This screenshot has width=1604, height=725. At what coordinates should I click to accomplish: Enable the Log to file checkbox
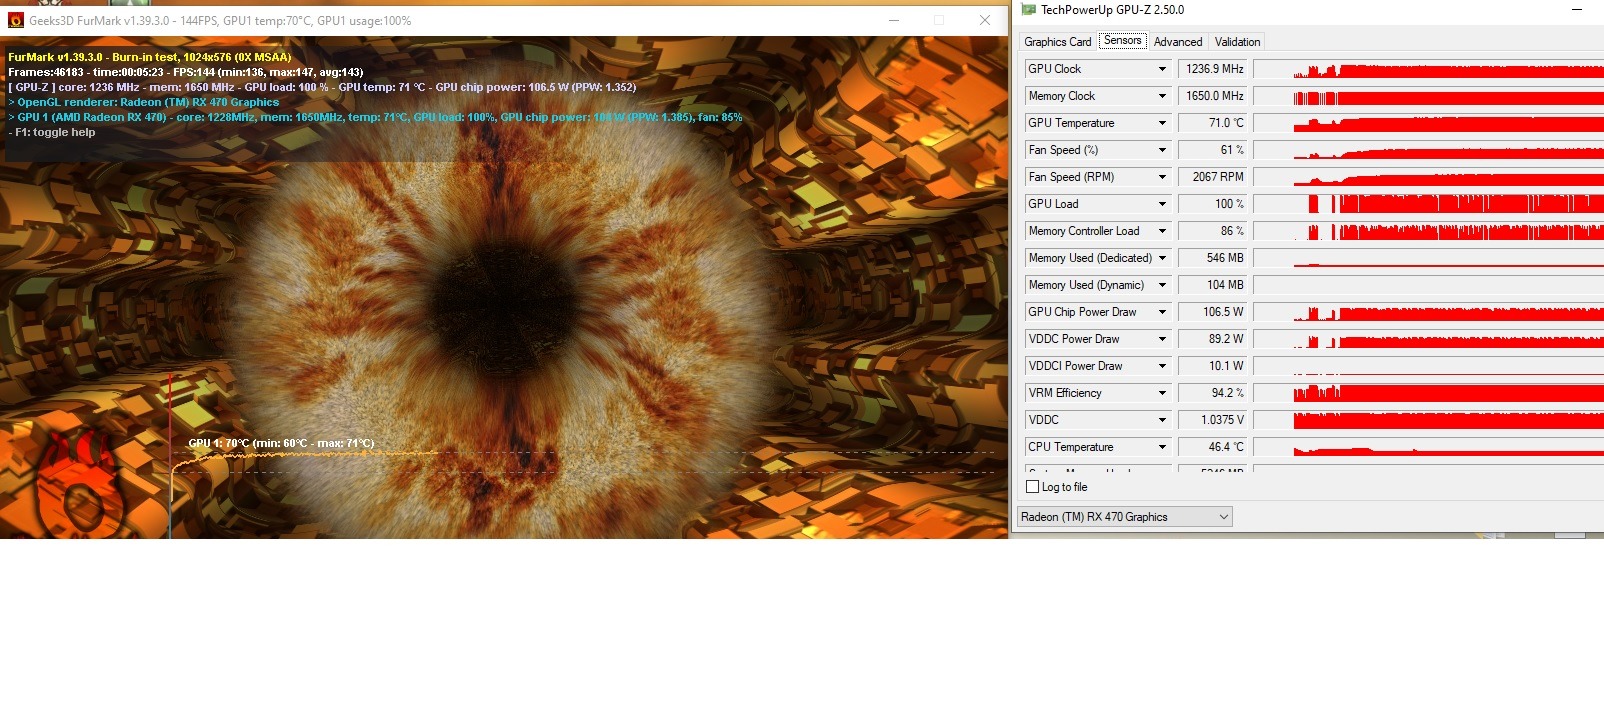(x=1033, y=487)
